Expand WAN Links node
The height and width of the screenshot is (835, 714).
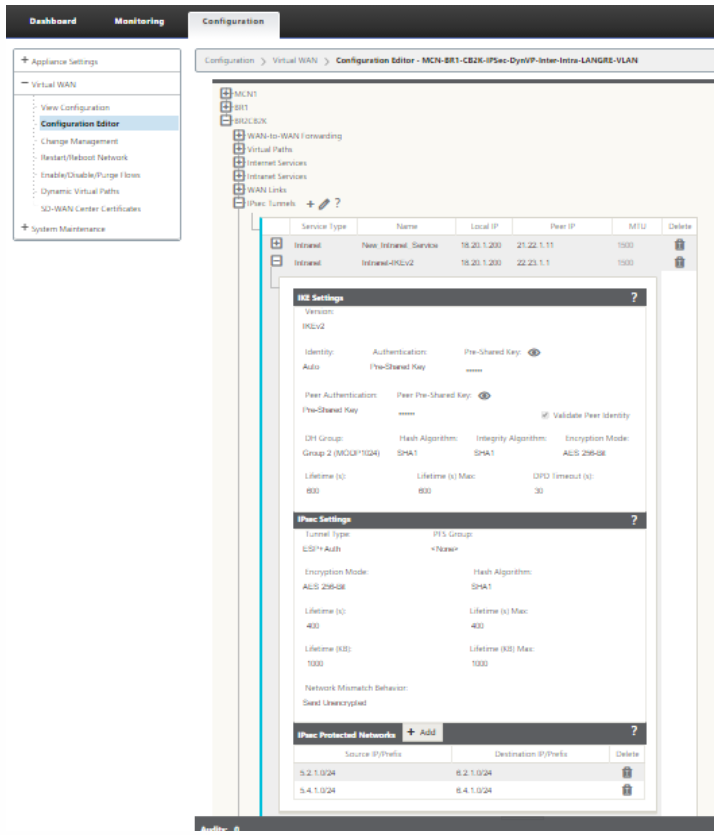[x=239, y=189]
